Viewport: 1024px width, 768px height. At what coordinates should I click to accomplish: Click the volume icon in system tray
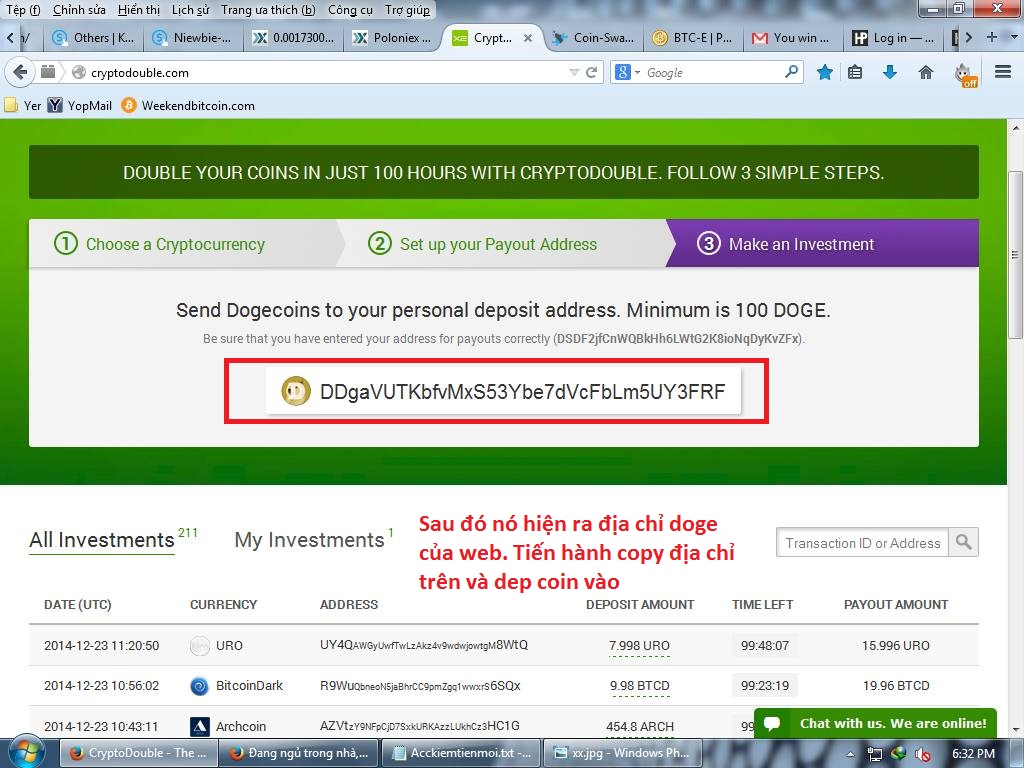(x=923, y=754)
